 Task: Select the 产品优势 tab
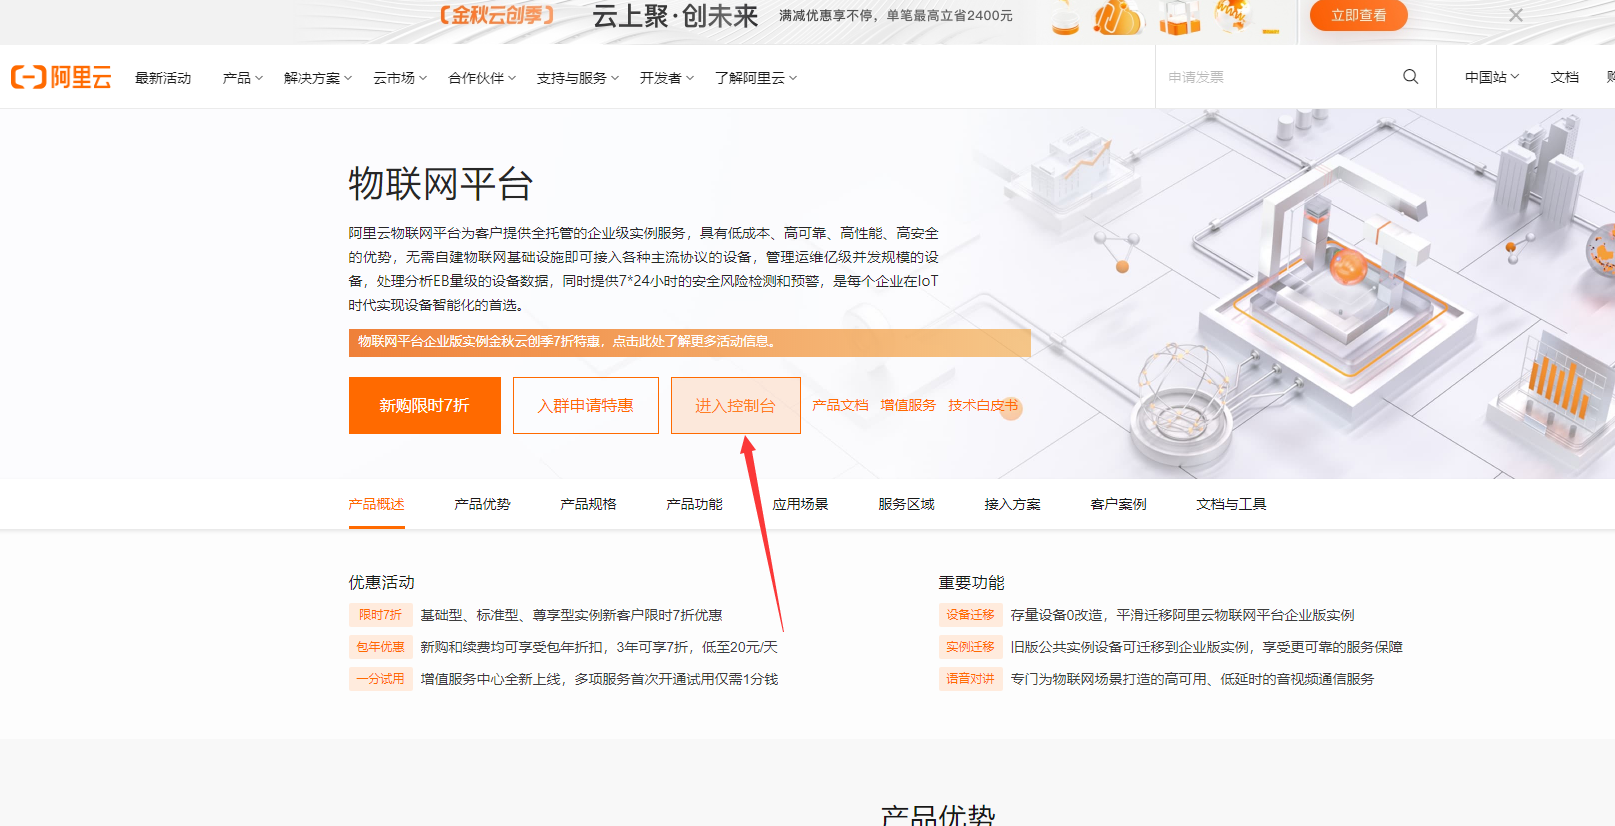[x=483, y=504]
